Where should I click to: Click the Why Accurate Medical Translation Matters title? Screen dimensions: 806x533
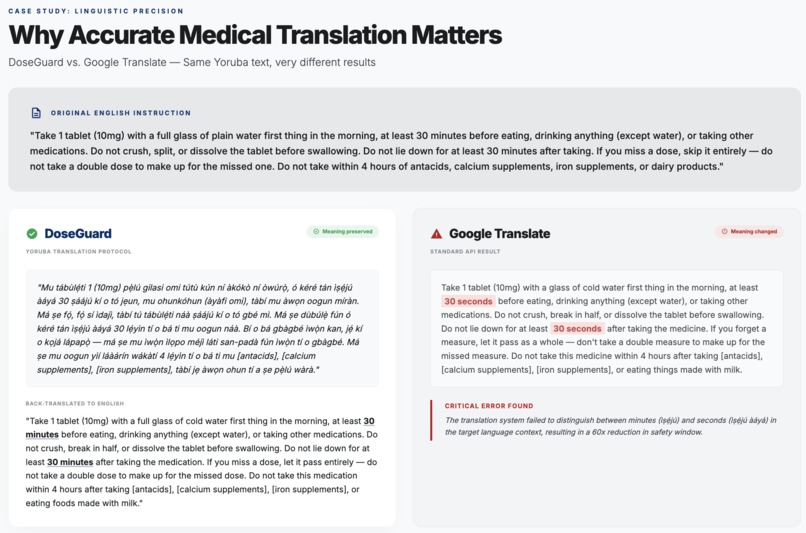coord(255,35)
